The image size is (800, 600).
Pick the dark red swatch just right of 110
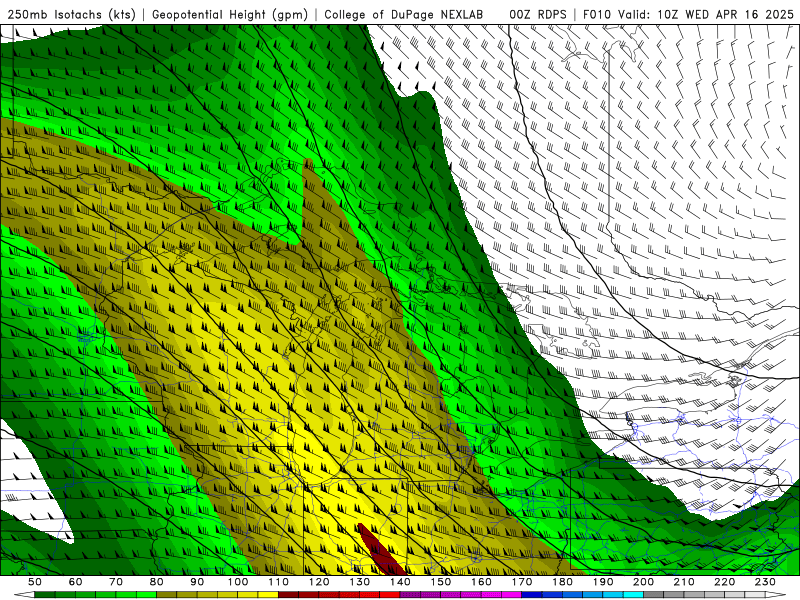pos(288,594)
